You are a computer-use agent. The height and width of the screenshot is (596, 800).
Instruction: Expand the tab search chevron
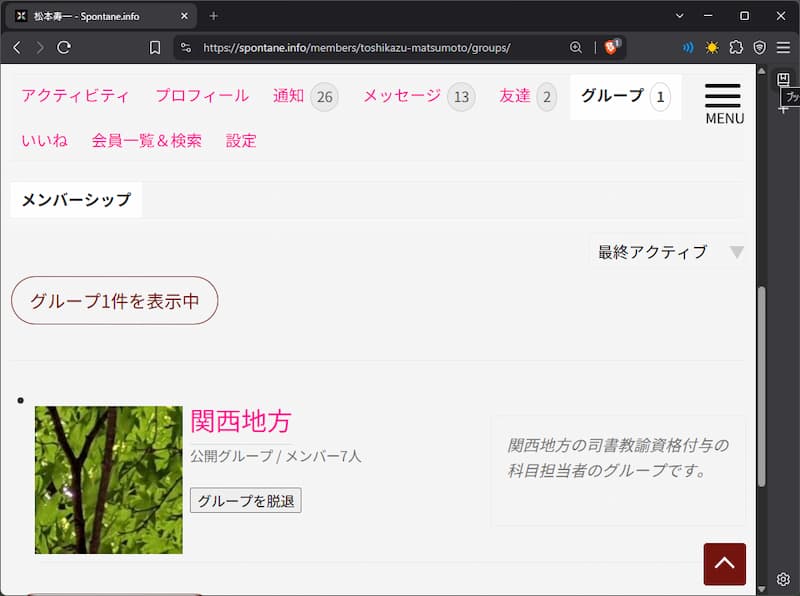click(679, 16)
